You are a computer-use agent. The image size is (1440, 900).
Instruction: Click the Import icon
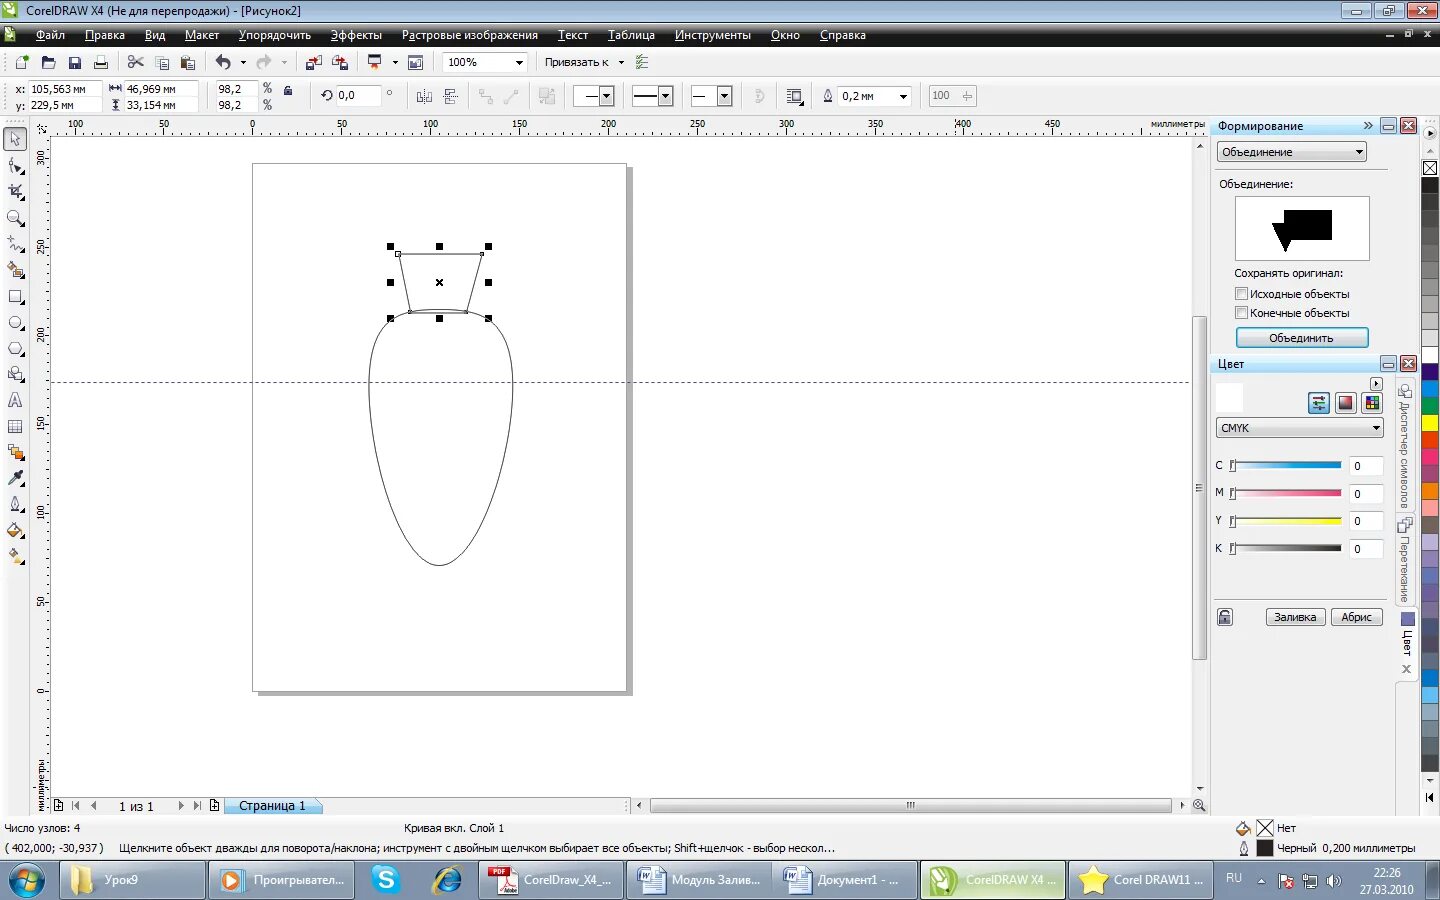314,62
